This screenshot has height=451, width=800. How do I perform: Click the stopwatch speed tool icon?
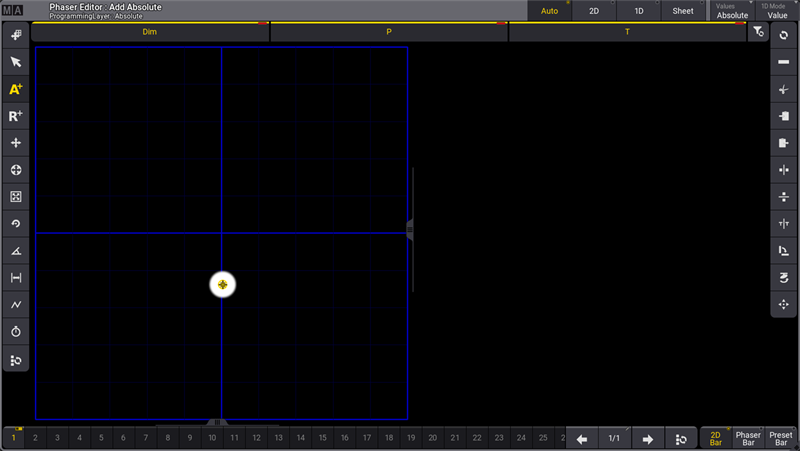click(16, 331)
